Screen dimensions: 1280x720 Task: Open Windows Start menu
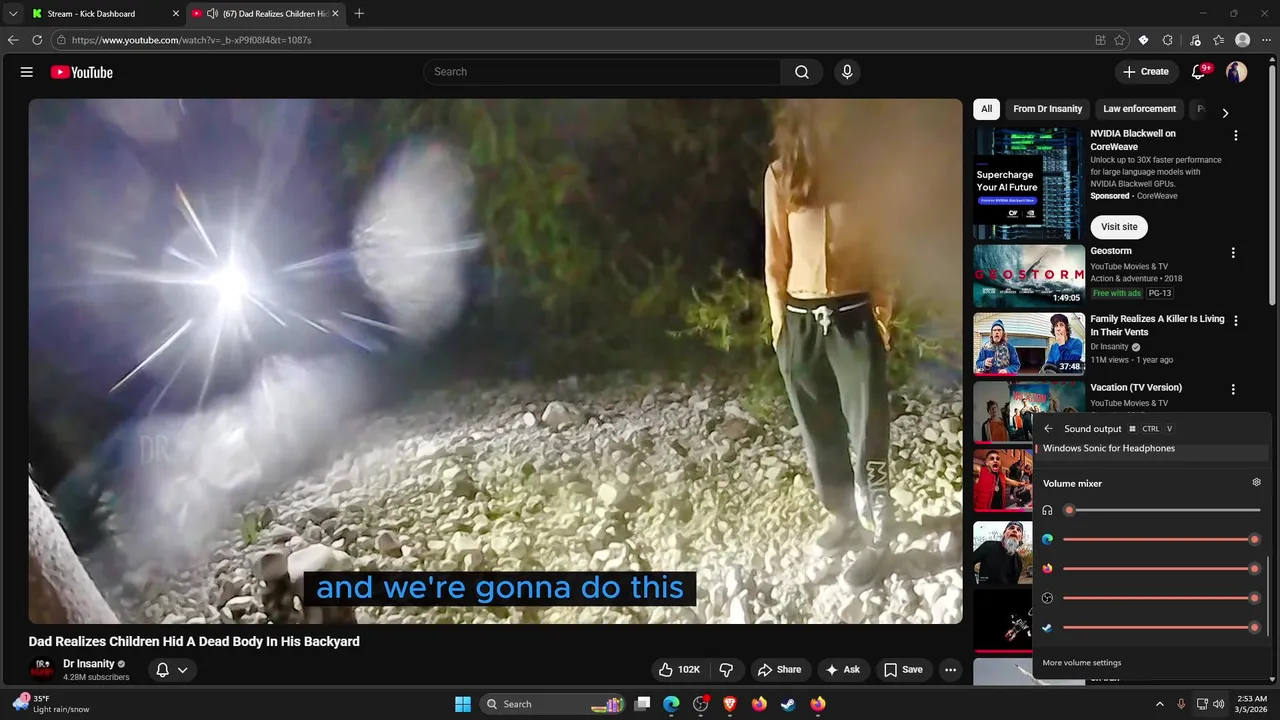coord(463,704)
